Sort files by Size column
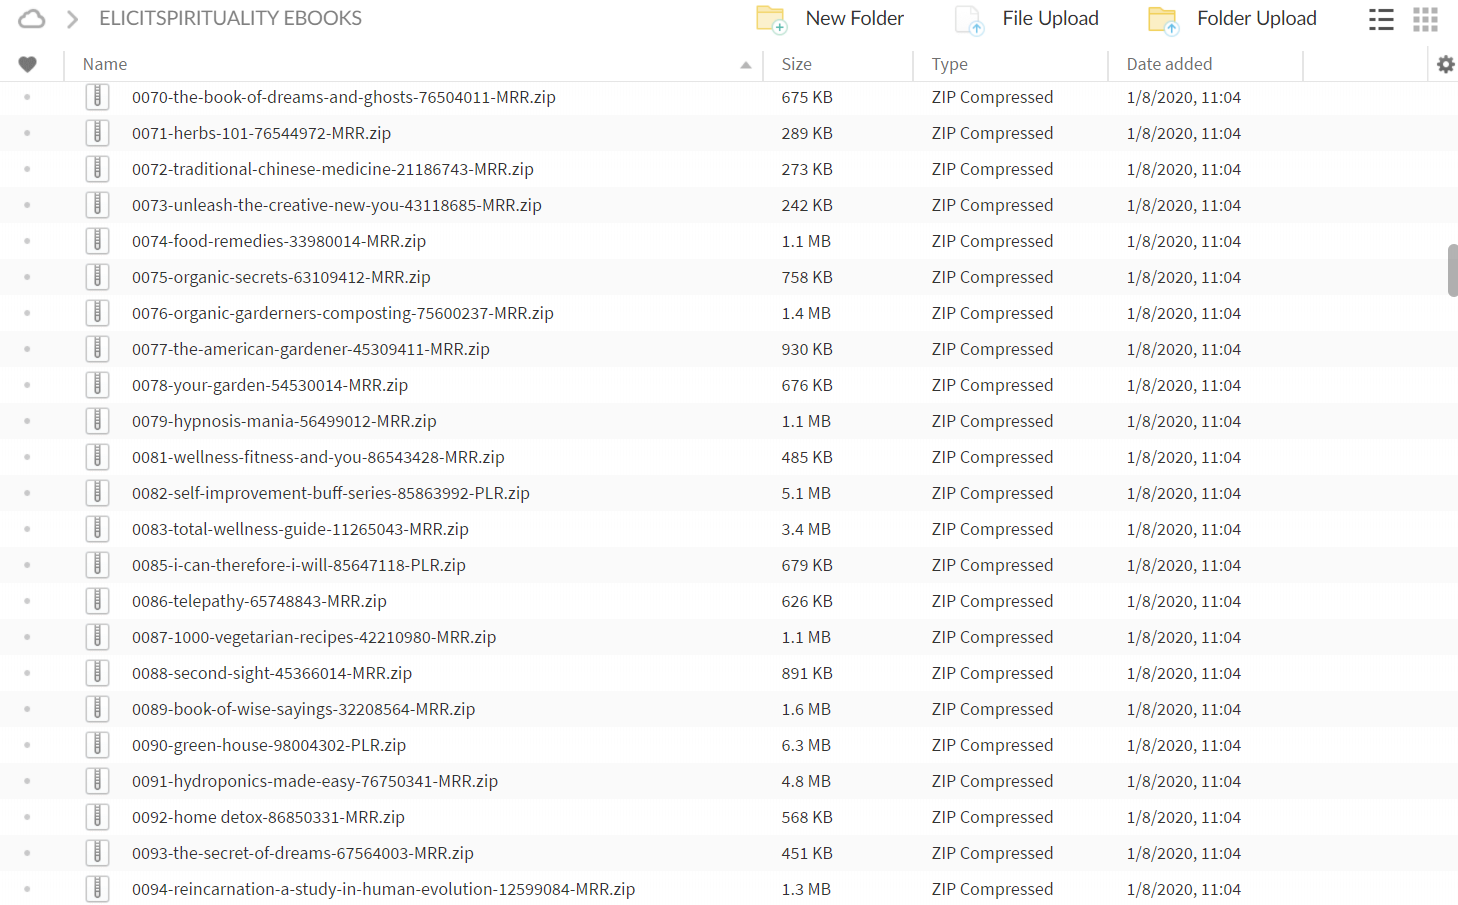Image resolution: width=1458 pixels, height=905 pixels. click(x=797, y=64)
